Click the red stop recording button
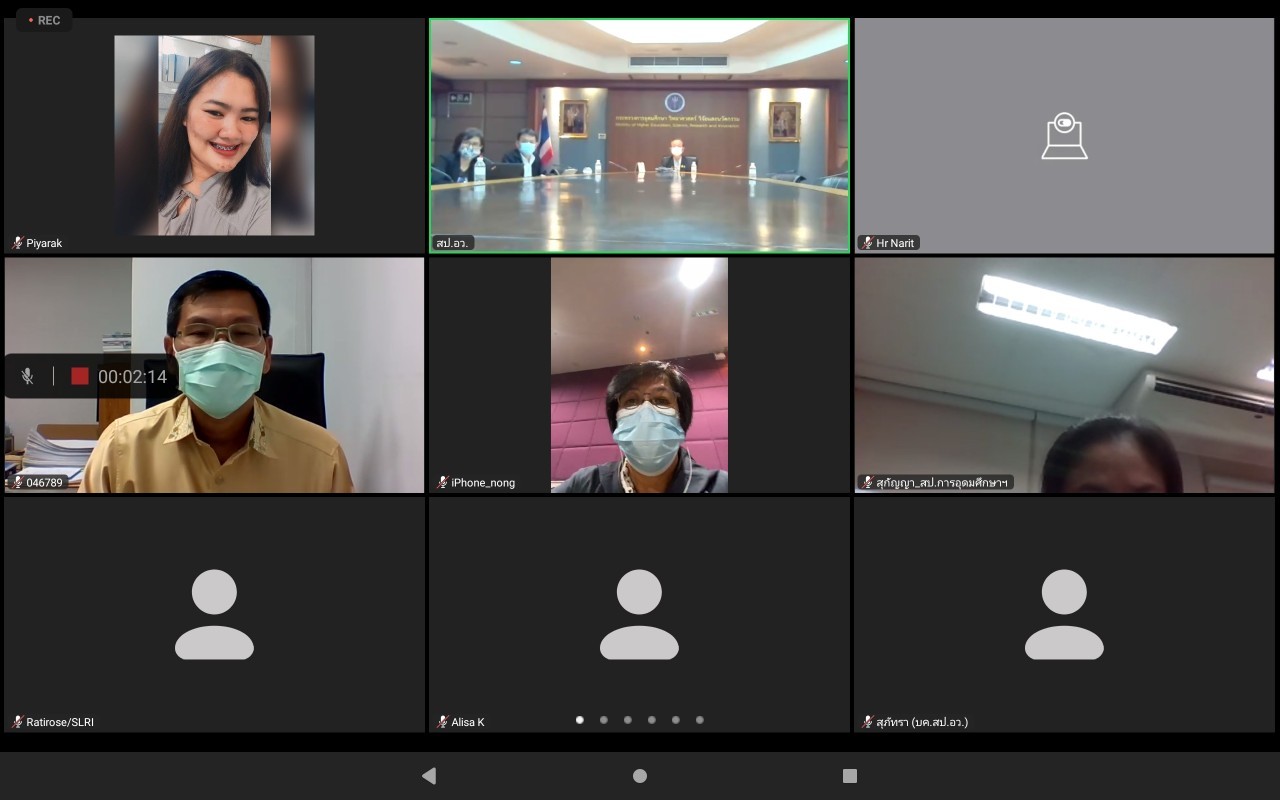Viewport: 1280px width, 800px height. coord(80,377)
